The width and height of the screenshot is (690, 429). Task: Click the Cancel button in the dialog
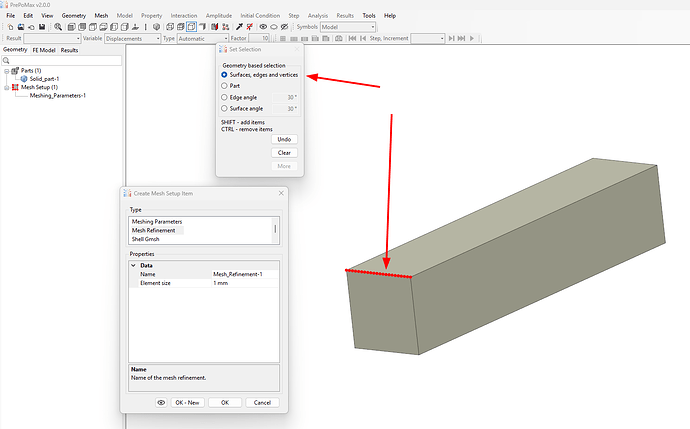[x=262, y=402]
